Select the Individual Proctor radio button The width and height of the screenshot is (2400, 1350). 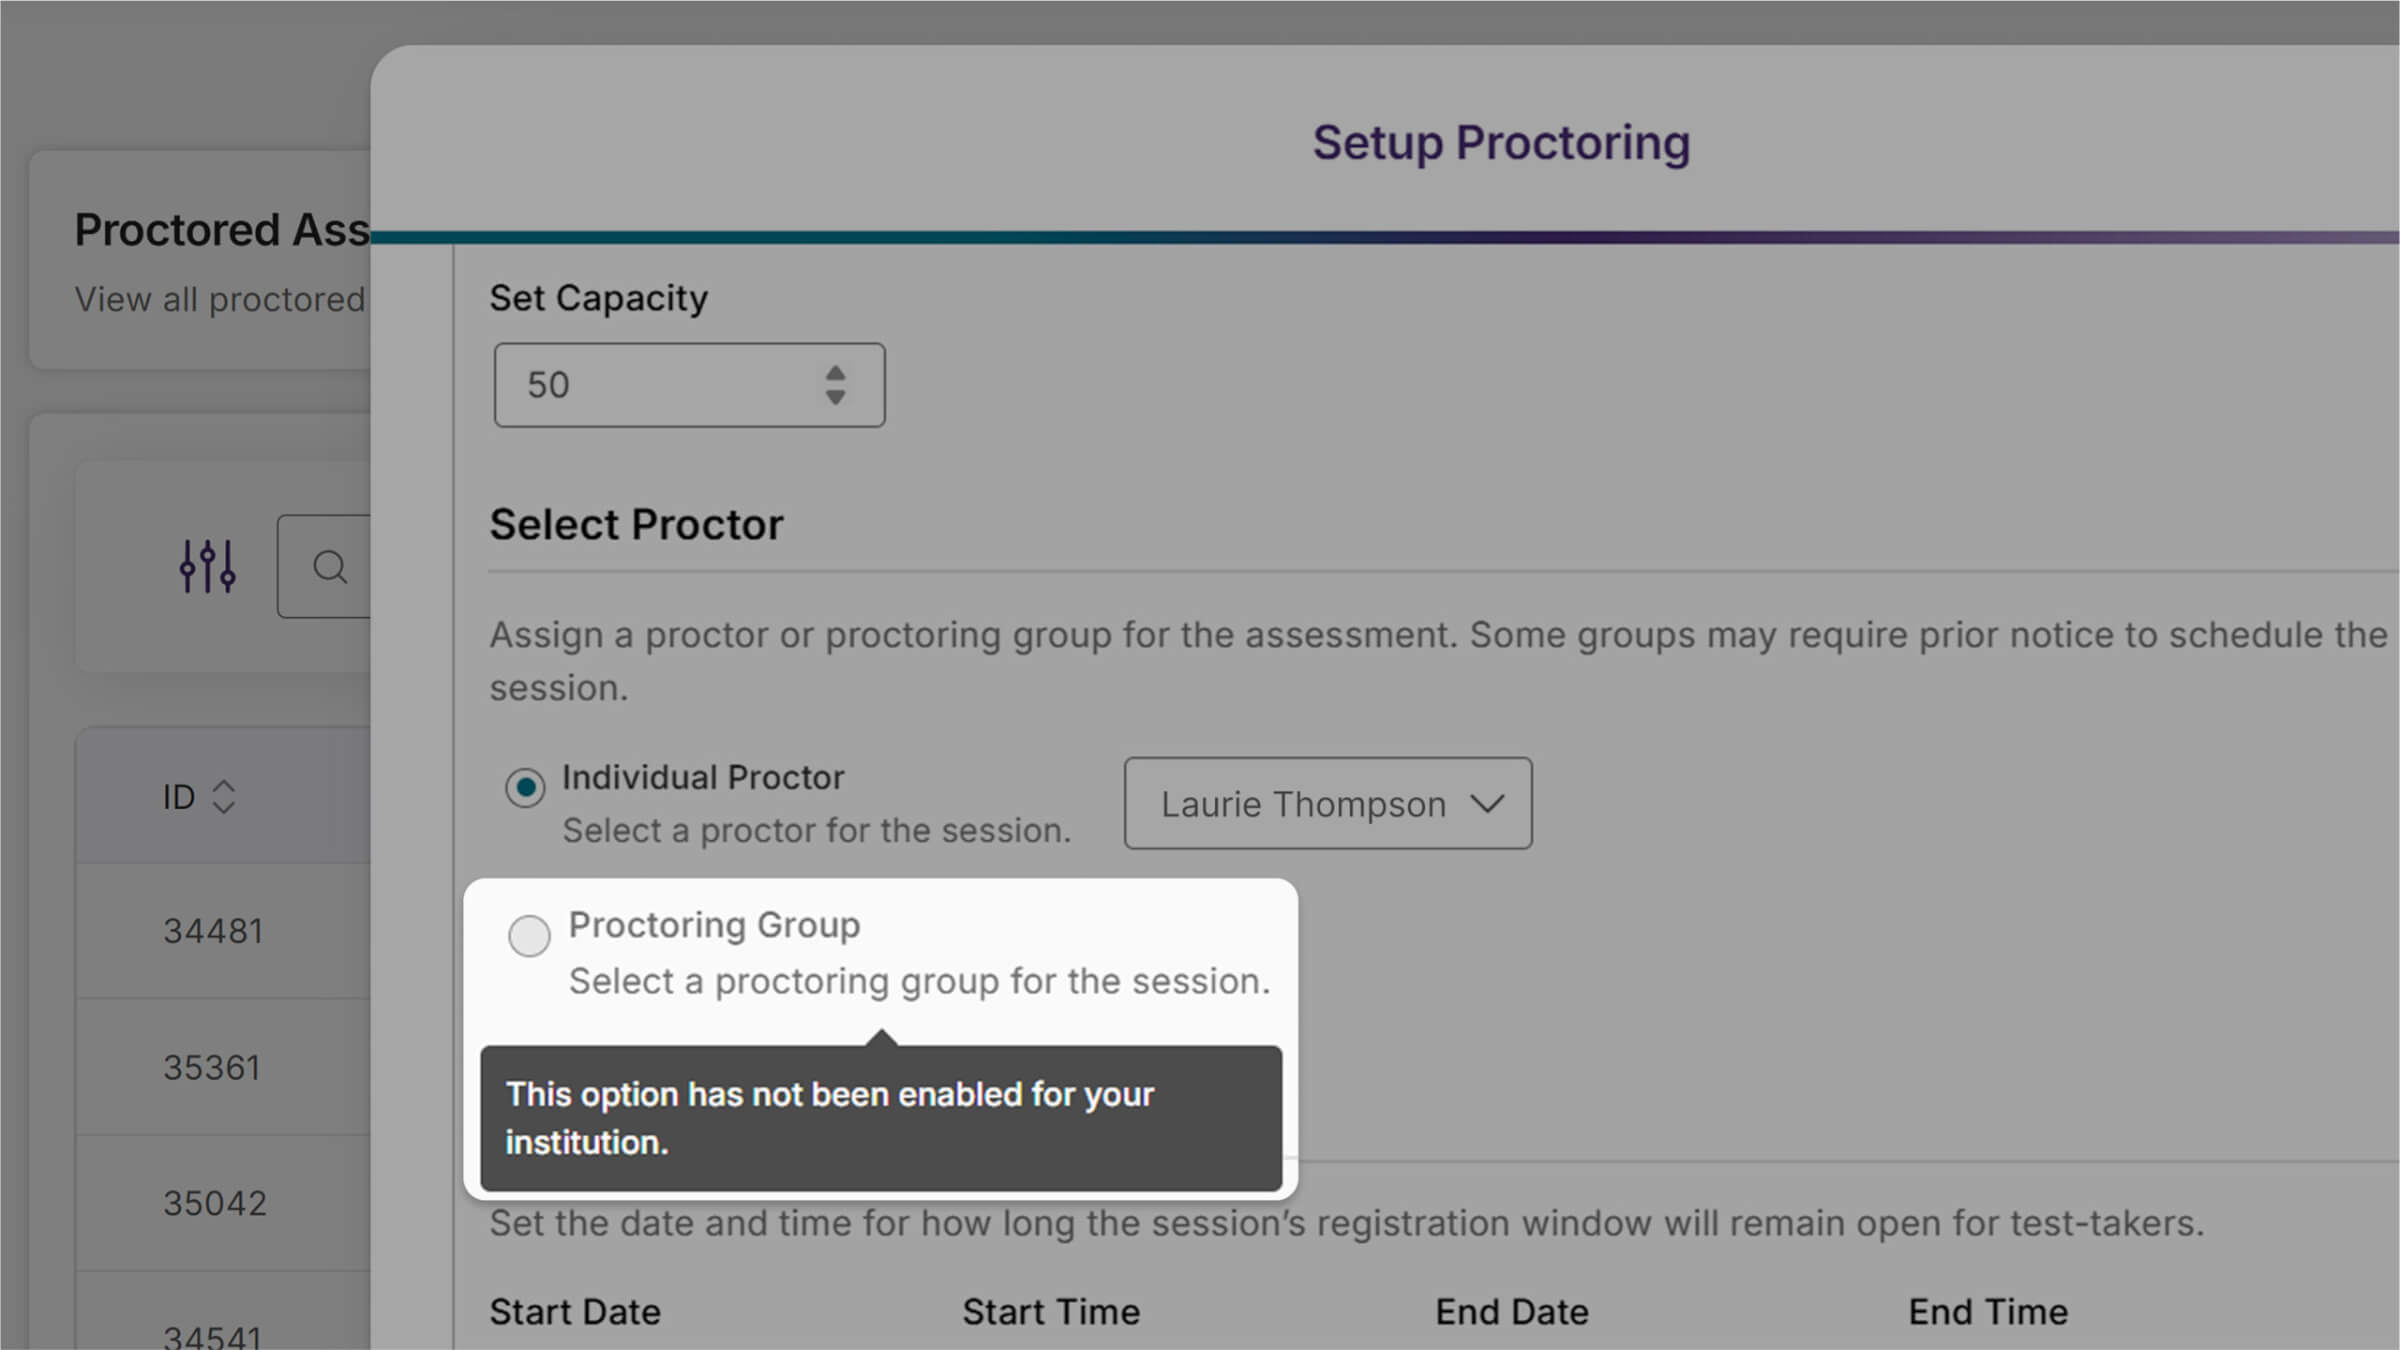tap(525, 787)
